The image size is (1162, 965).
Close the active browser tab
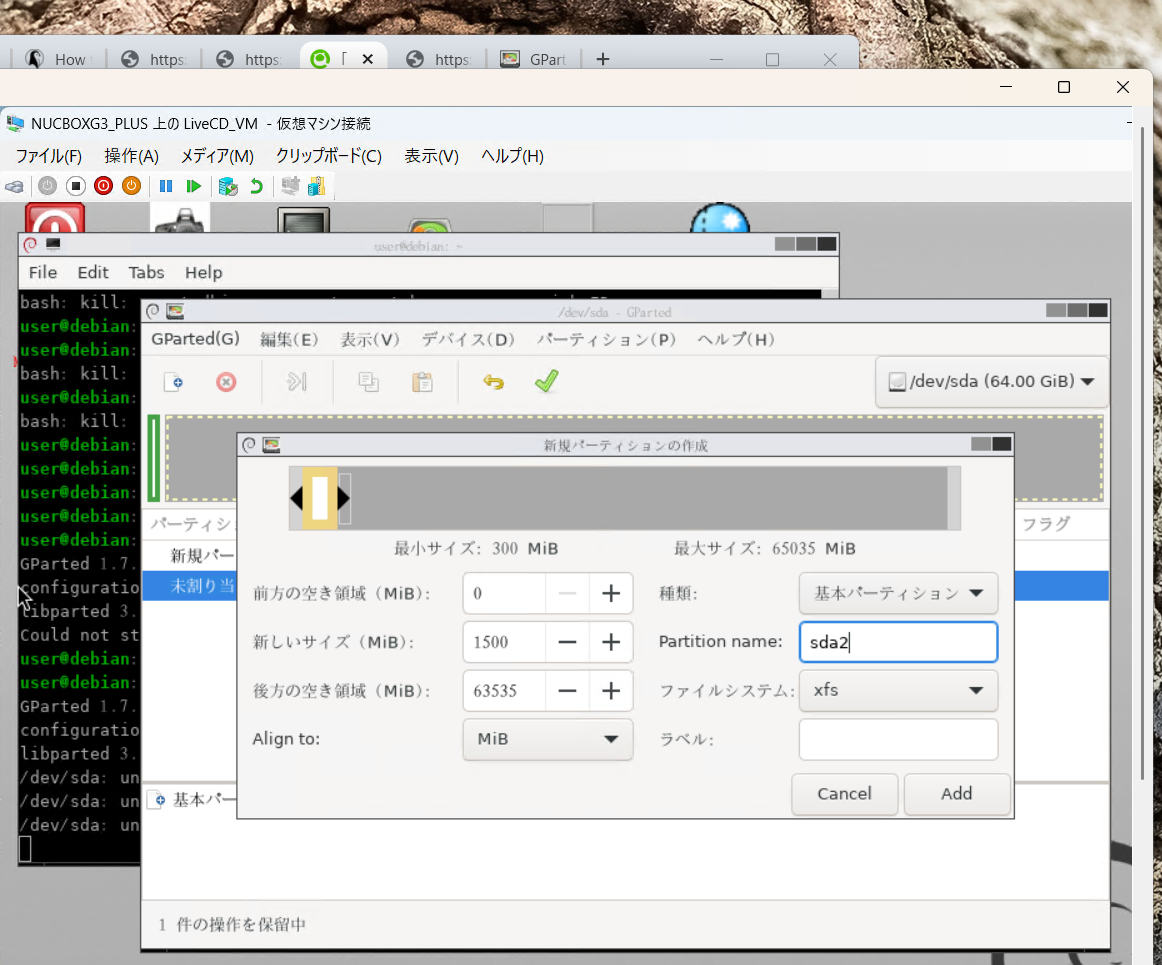click(368, 59)
